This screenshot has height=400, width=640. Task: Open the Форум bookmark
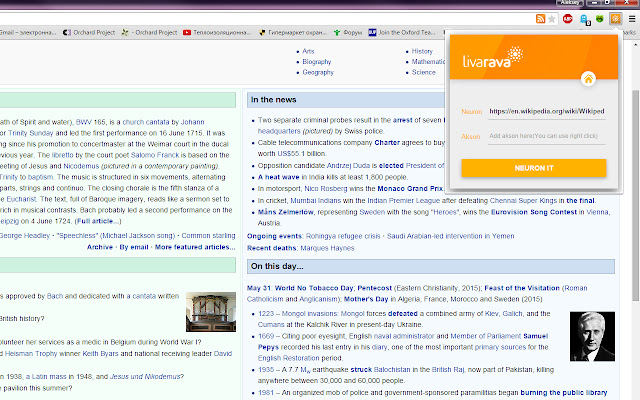tap(345, 32)
